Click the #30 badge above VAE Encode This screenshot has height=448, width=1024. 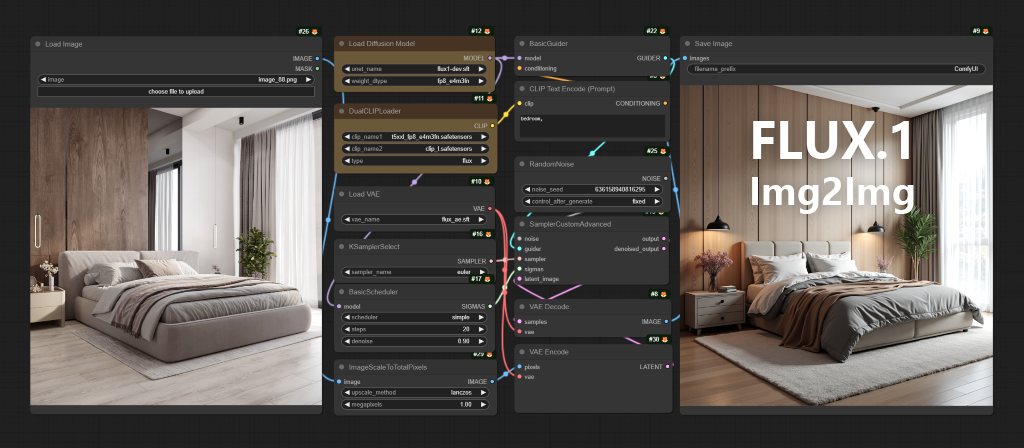pos(658,340)
